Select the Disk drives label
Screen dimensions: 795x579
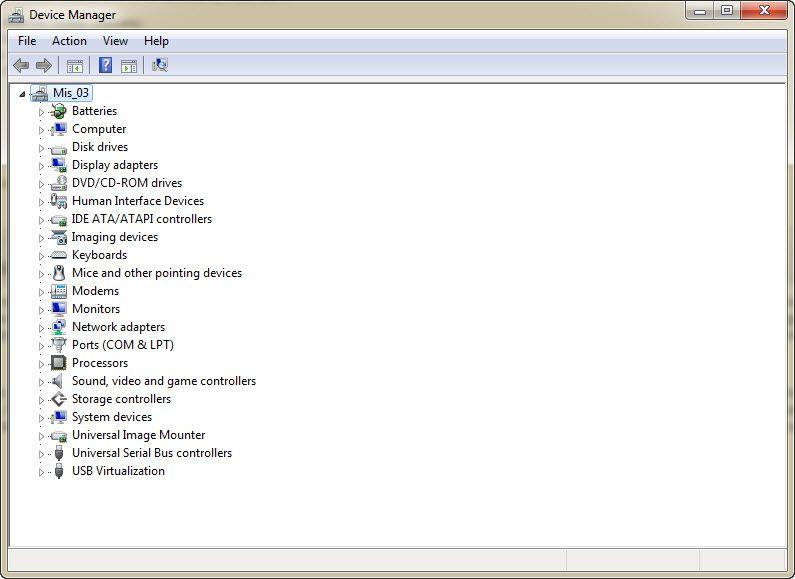(x=100, y=147)
